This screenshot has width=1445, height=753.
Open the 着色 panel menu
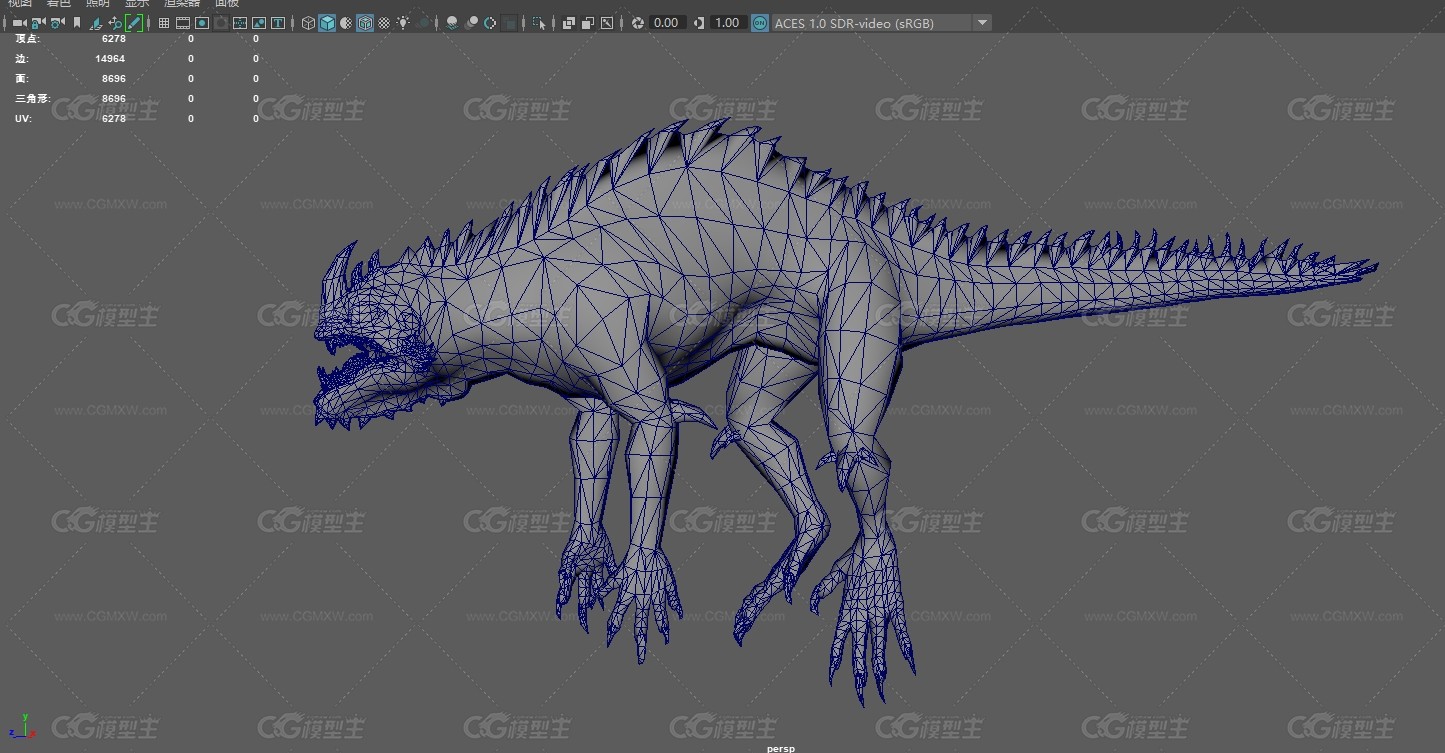coord(59,3)
